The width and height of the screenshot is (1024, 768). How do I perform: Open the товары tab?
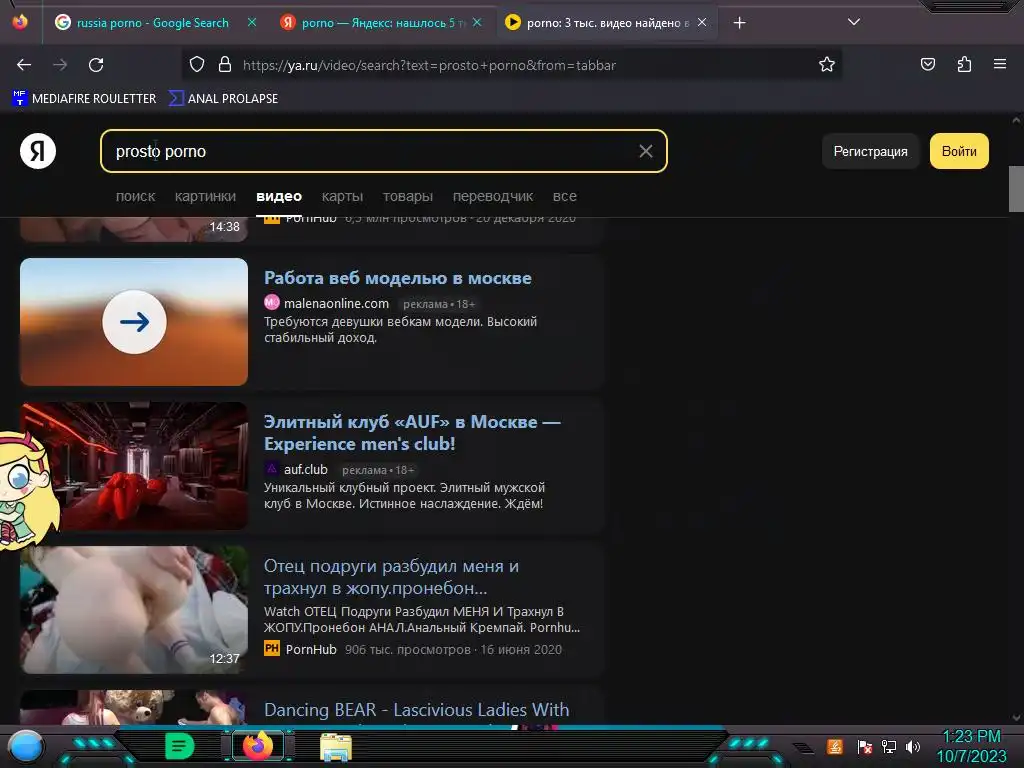click(408, 196)
